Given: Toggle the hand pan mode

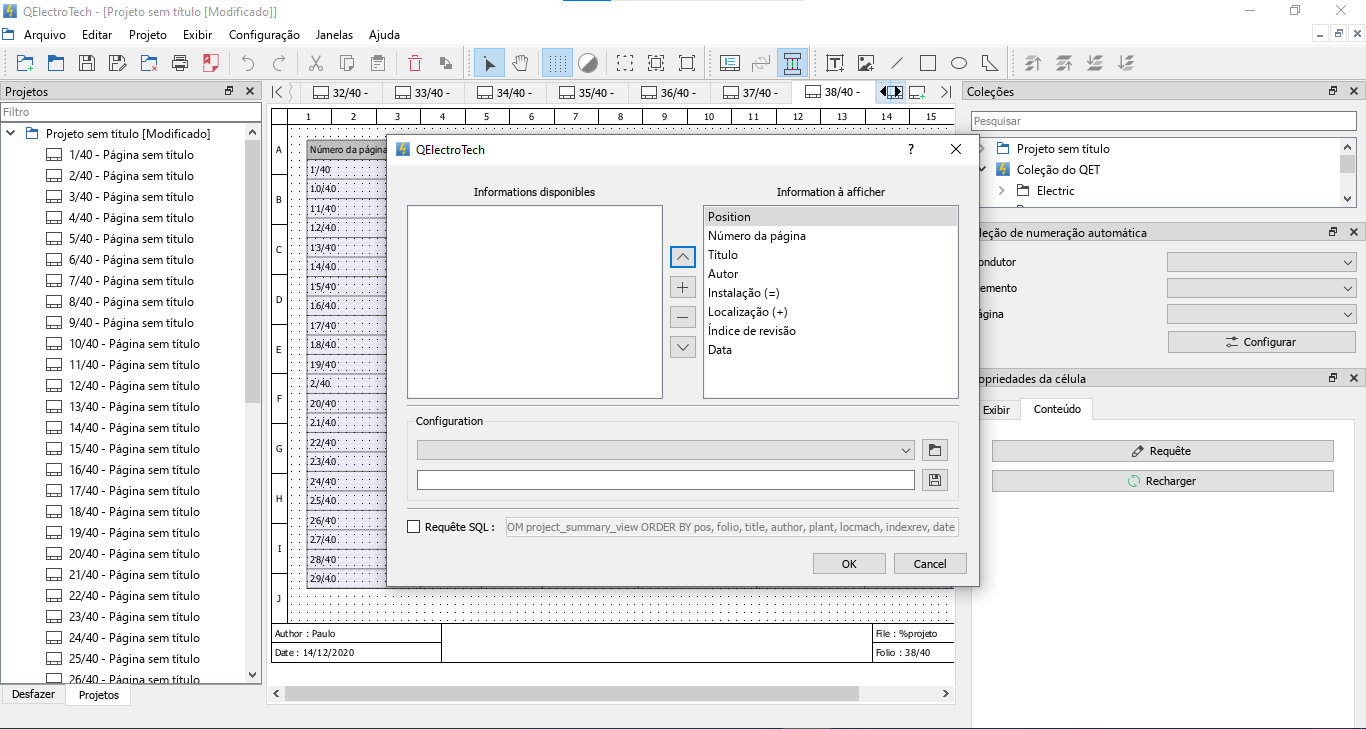Looking at the screenshot, I should (x=520, y=63).
